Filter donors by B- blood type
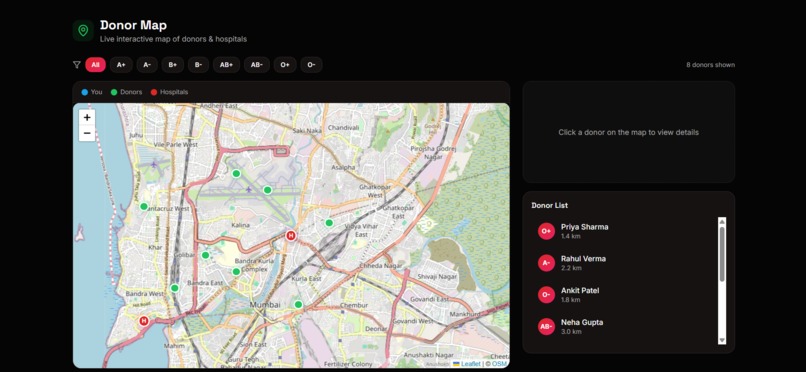The height and width of the screenshot is (372, 806). (198, 65)
